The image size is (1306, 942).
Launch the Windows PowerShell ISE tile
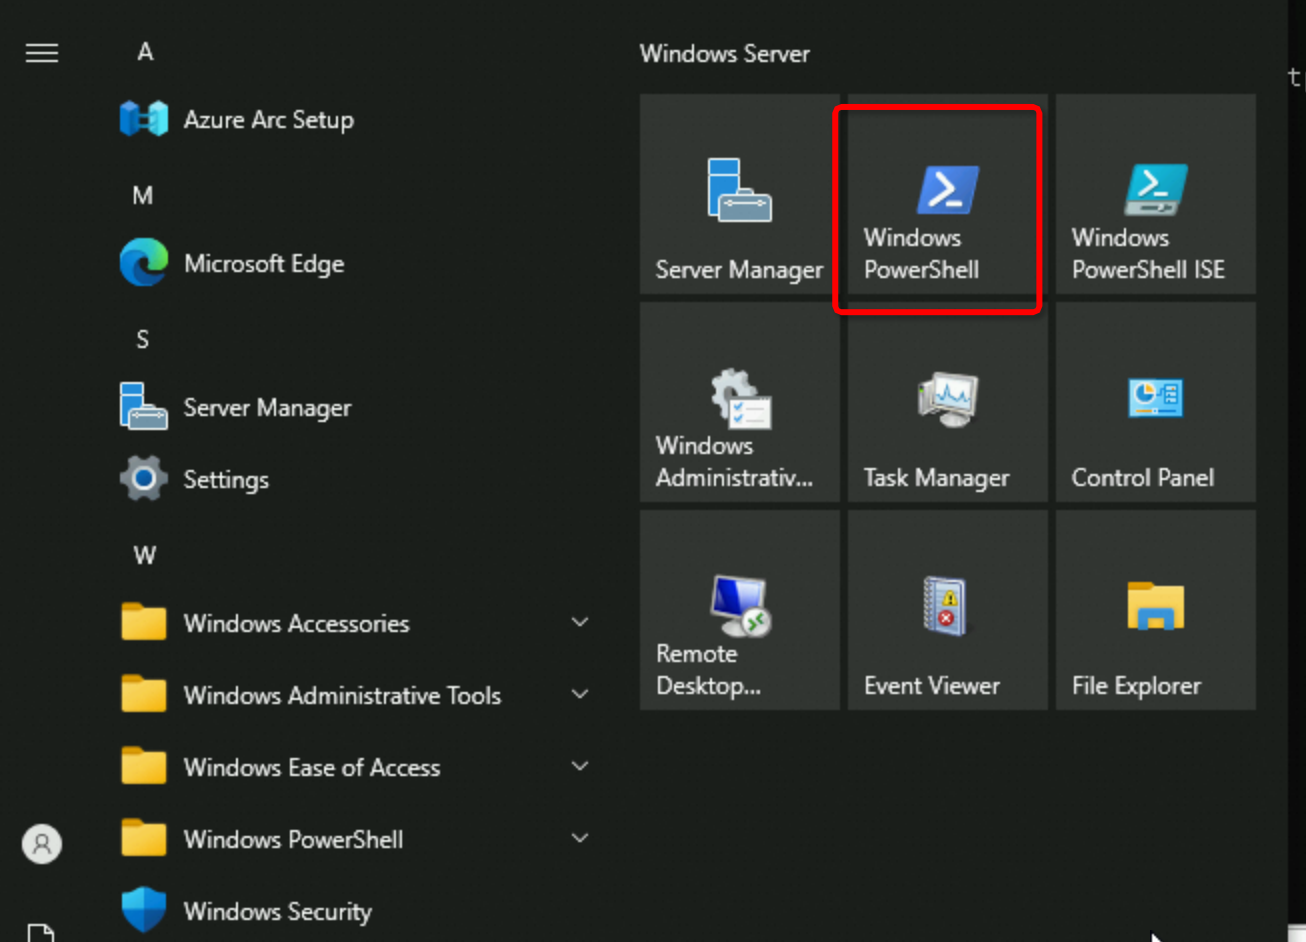[x=1156, y=194]
